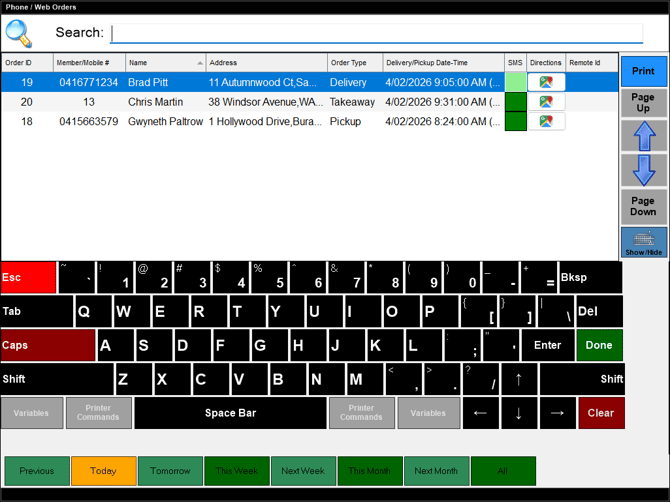Image resolution: width=670 pixels, height=502 pixels.
Task: Click the blue up arrow button
Action: (x=644, y=136)
